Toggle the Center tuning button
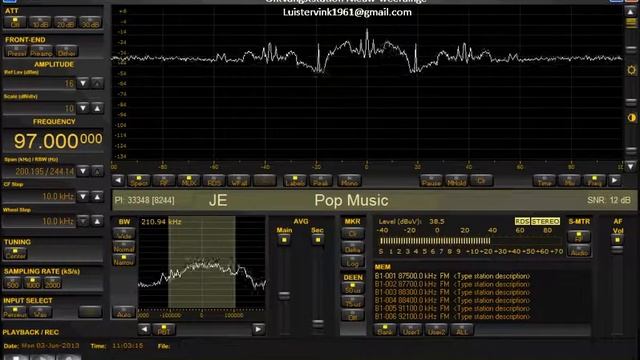Viewport: 640px width, 360px height. coord(16,253)
